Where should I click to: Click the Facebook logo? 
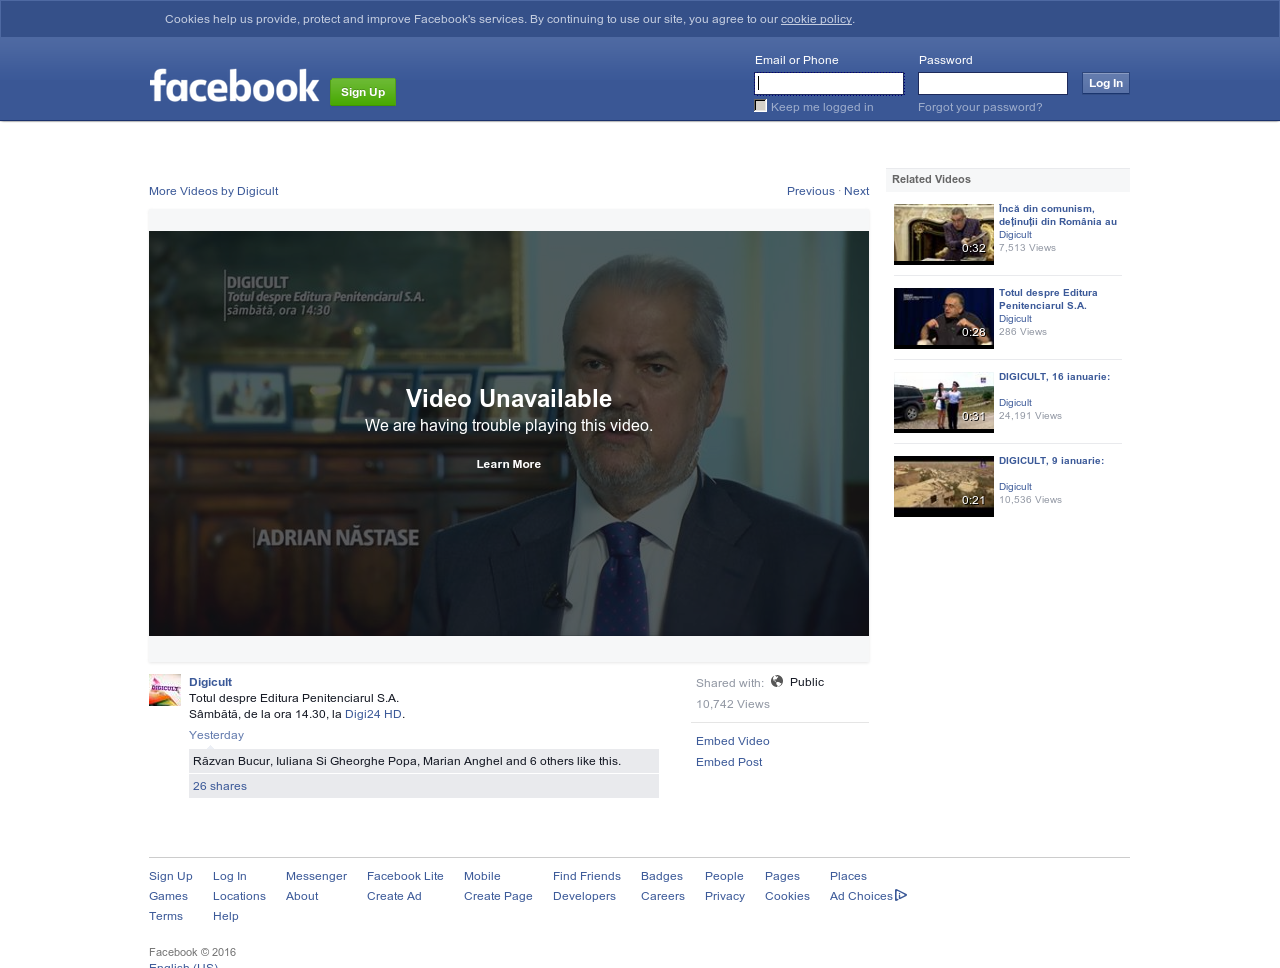(234, 86)
